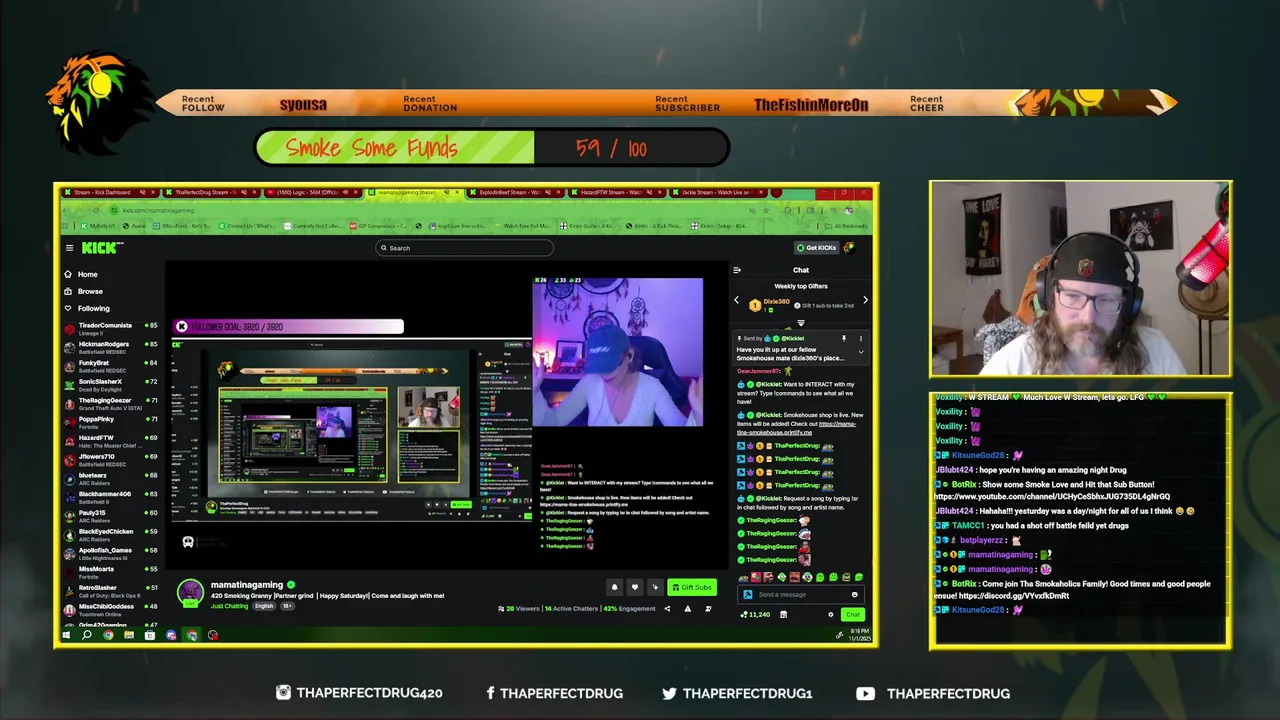Open the shop icon next to 11,240

coord(783,615)
